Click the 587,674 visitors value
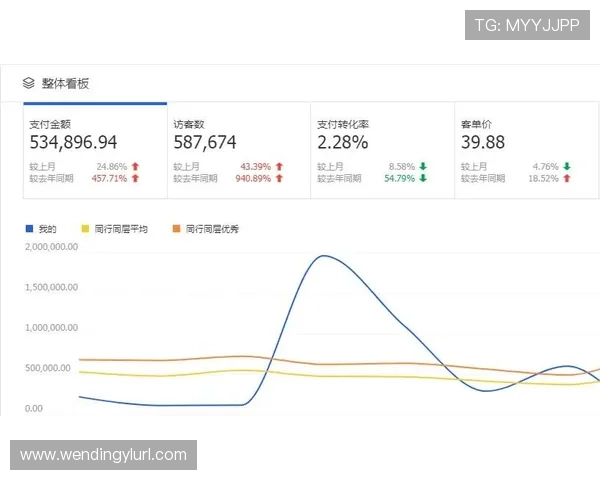Viewport: 600px width, 480px height. point(205,142)
